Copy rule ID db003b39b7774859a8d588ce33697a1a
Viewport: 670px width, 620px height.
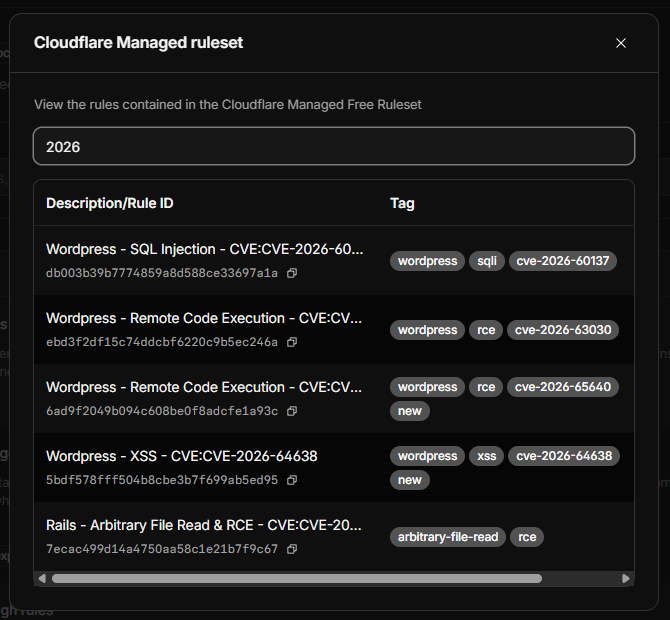(x=292, y=273)
